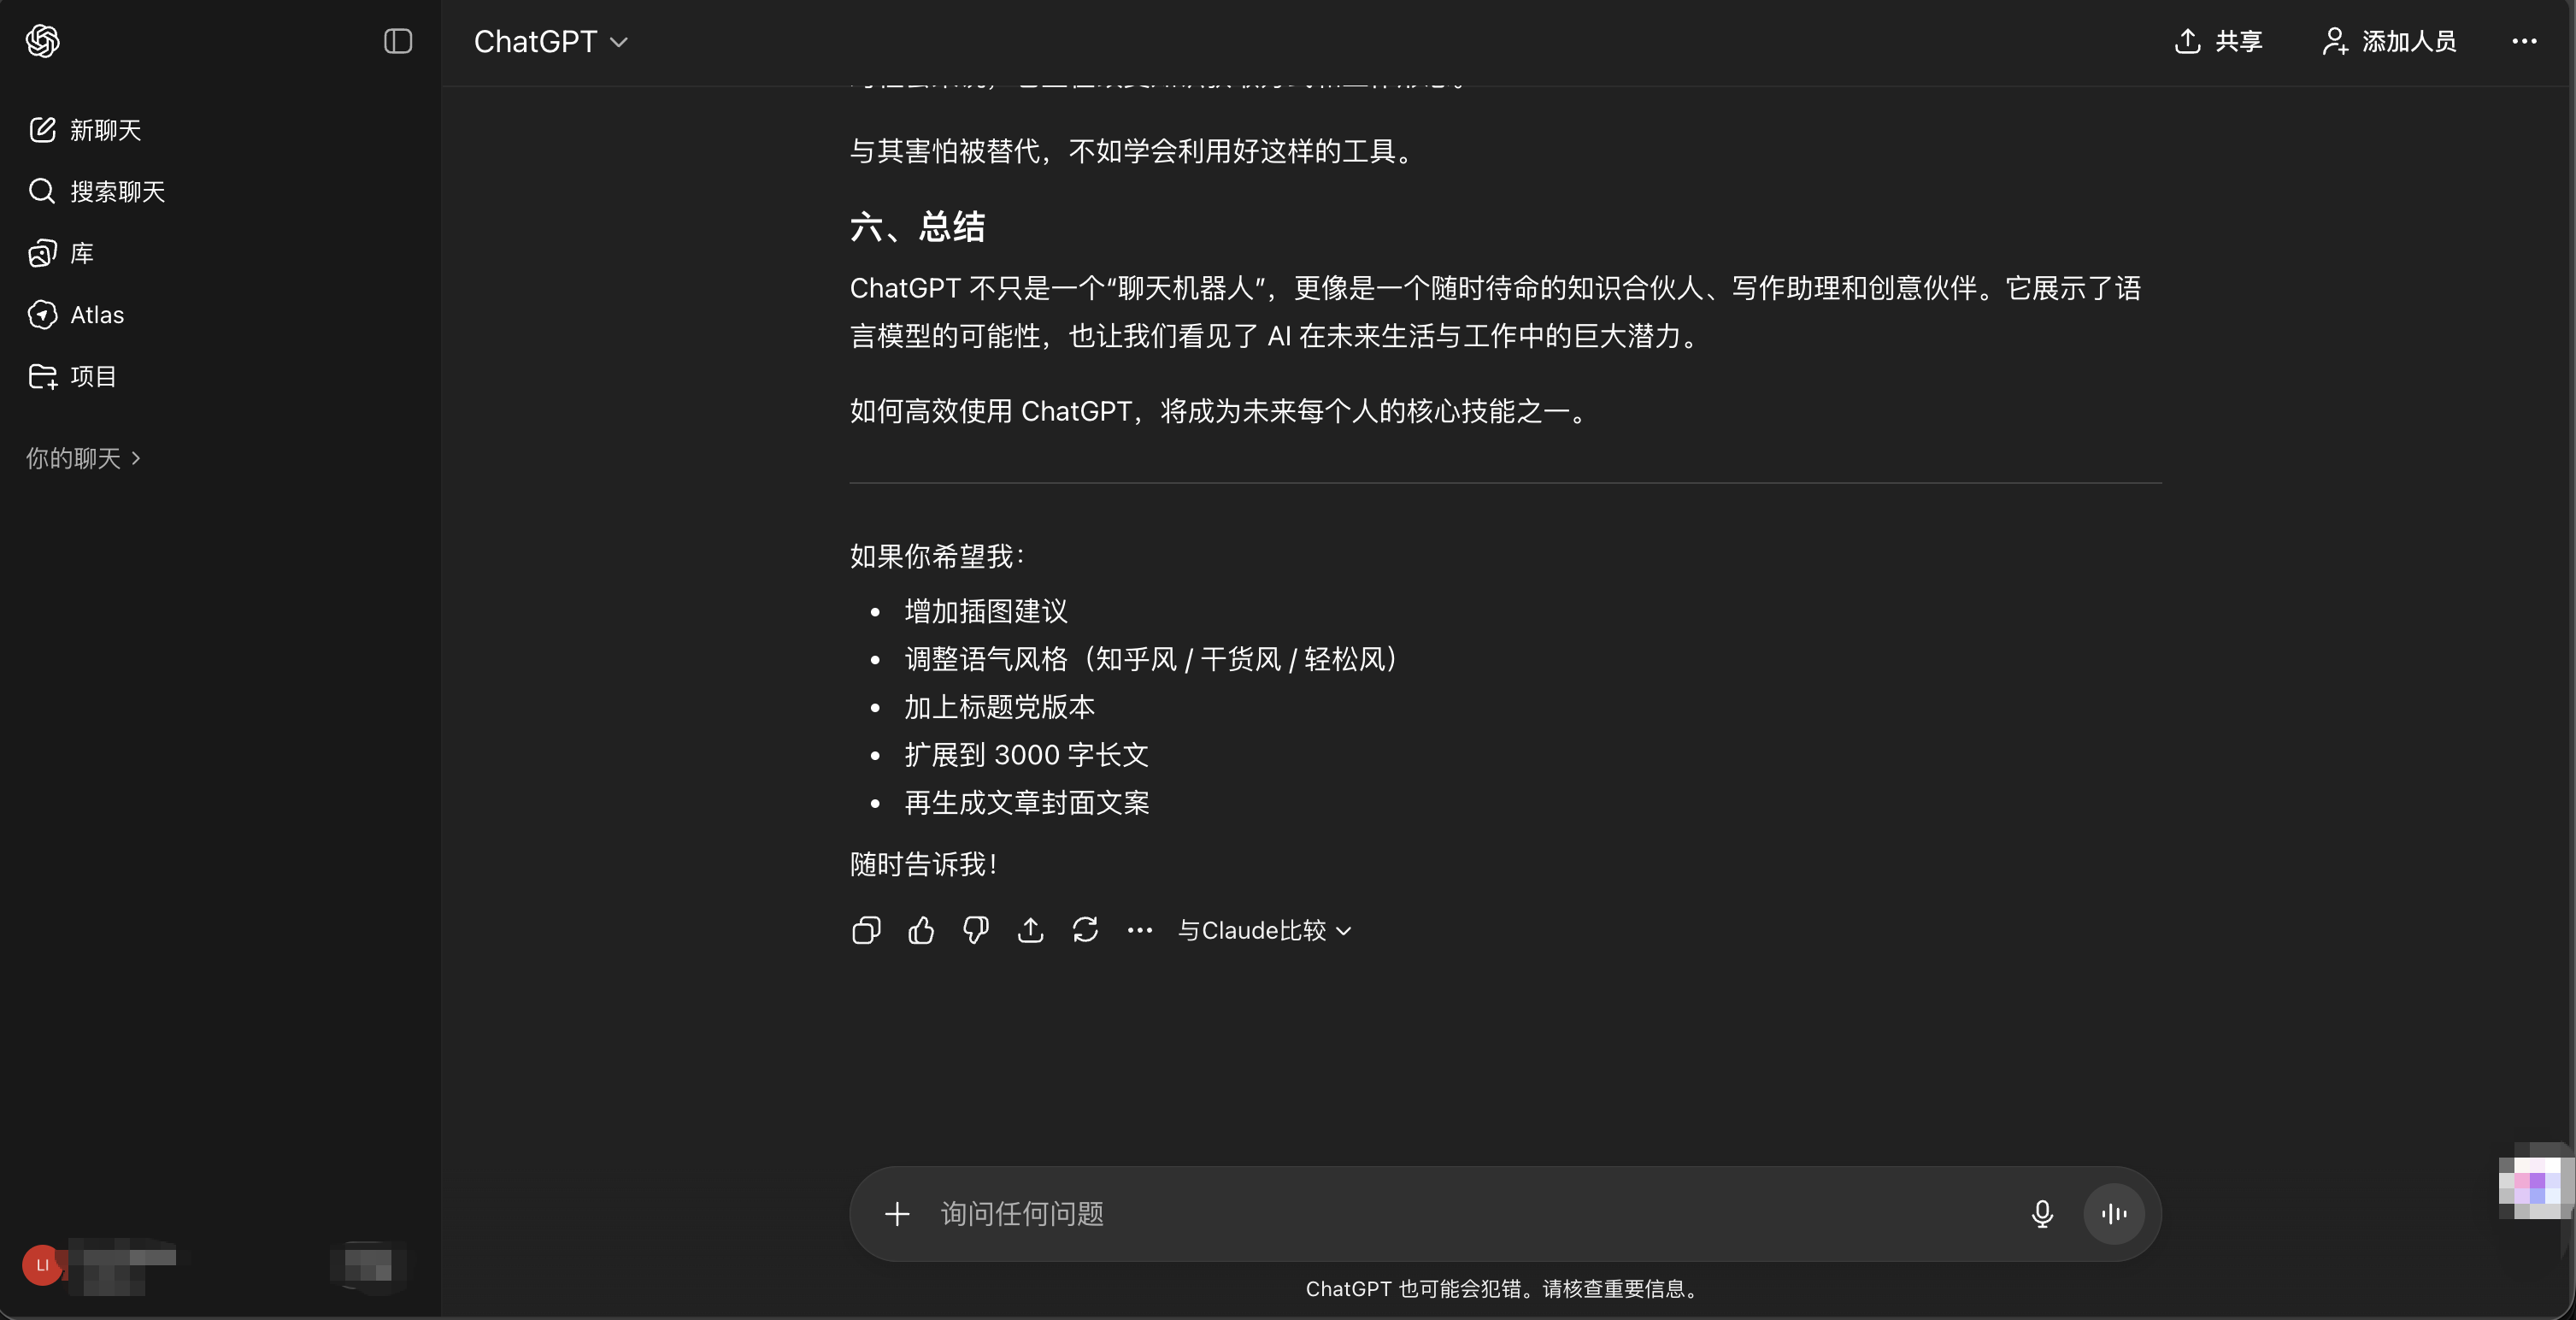The height and width of the screenshot is (1320, 2576).
Task: Click the 共享 share button
Action: [2218, 41]
